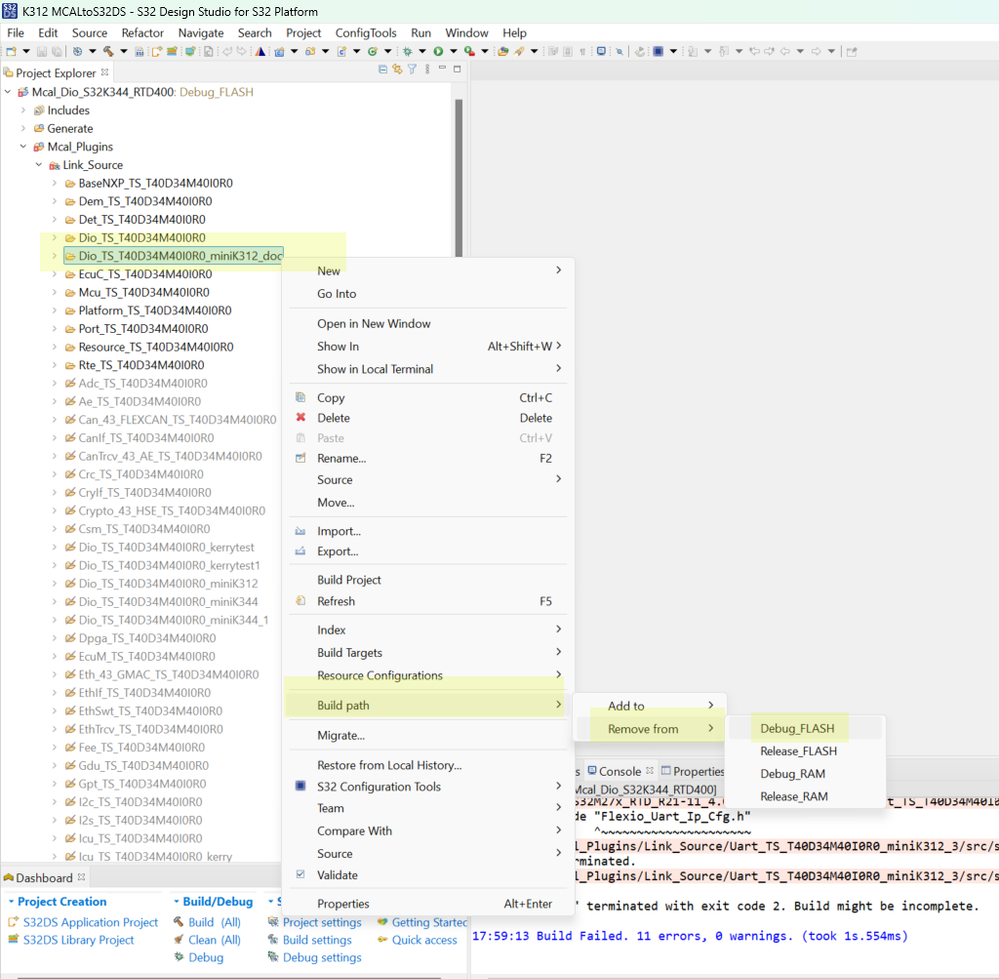Click the S32DS Library Project link
Image resolution: width=999 pixels, height=979 pixels.
click(78, 940)
